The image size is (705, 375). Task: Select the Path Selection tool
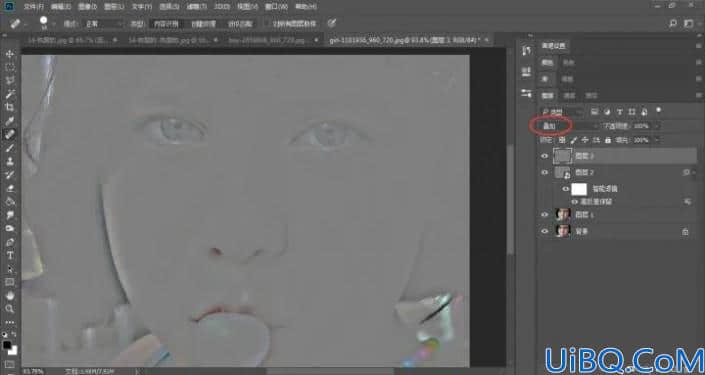(10, 269)
